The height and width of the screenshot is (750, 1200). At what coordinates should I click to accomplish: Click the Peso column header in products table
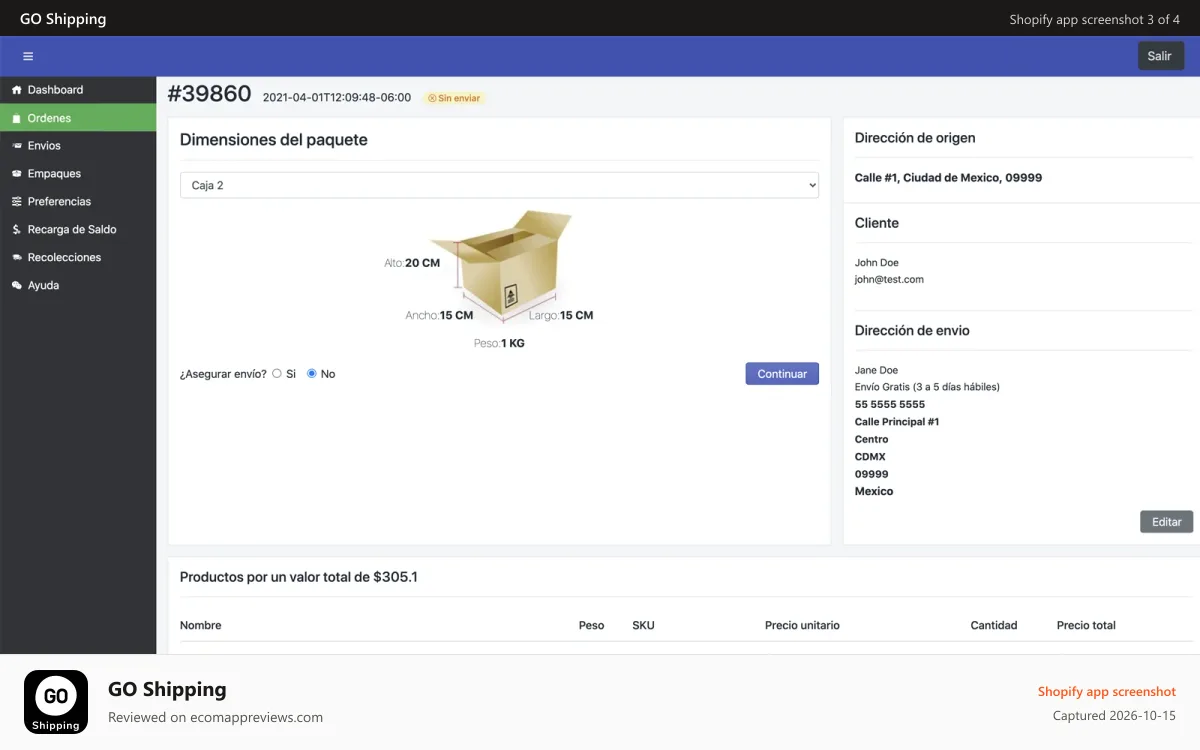click(591, 626)
